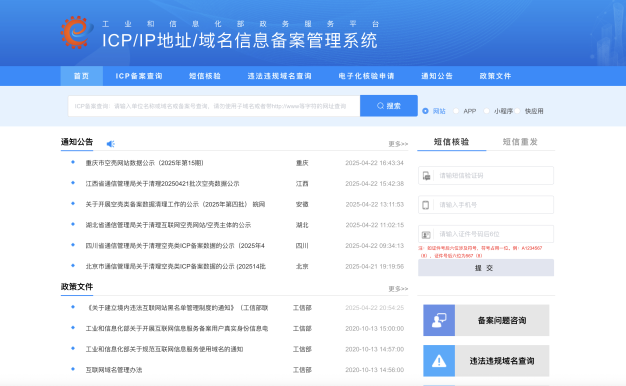
Task: Click 更多>> next to 通知公告 heading
Action: tap(398, 144)
